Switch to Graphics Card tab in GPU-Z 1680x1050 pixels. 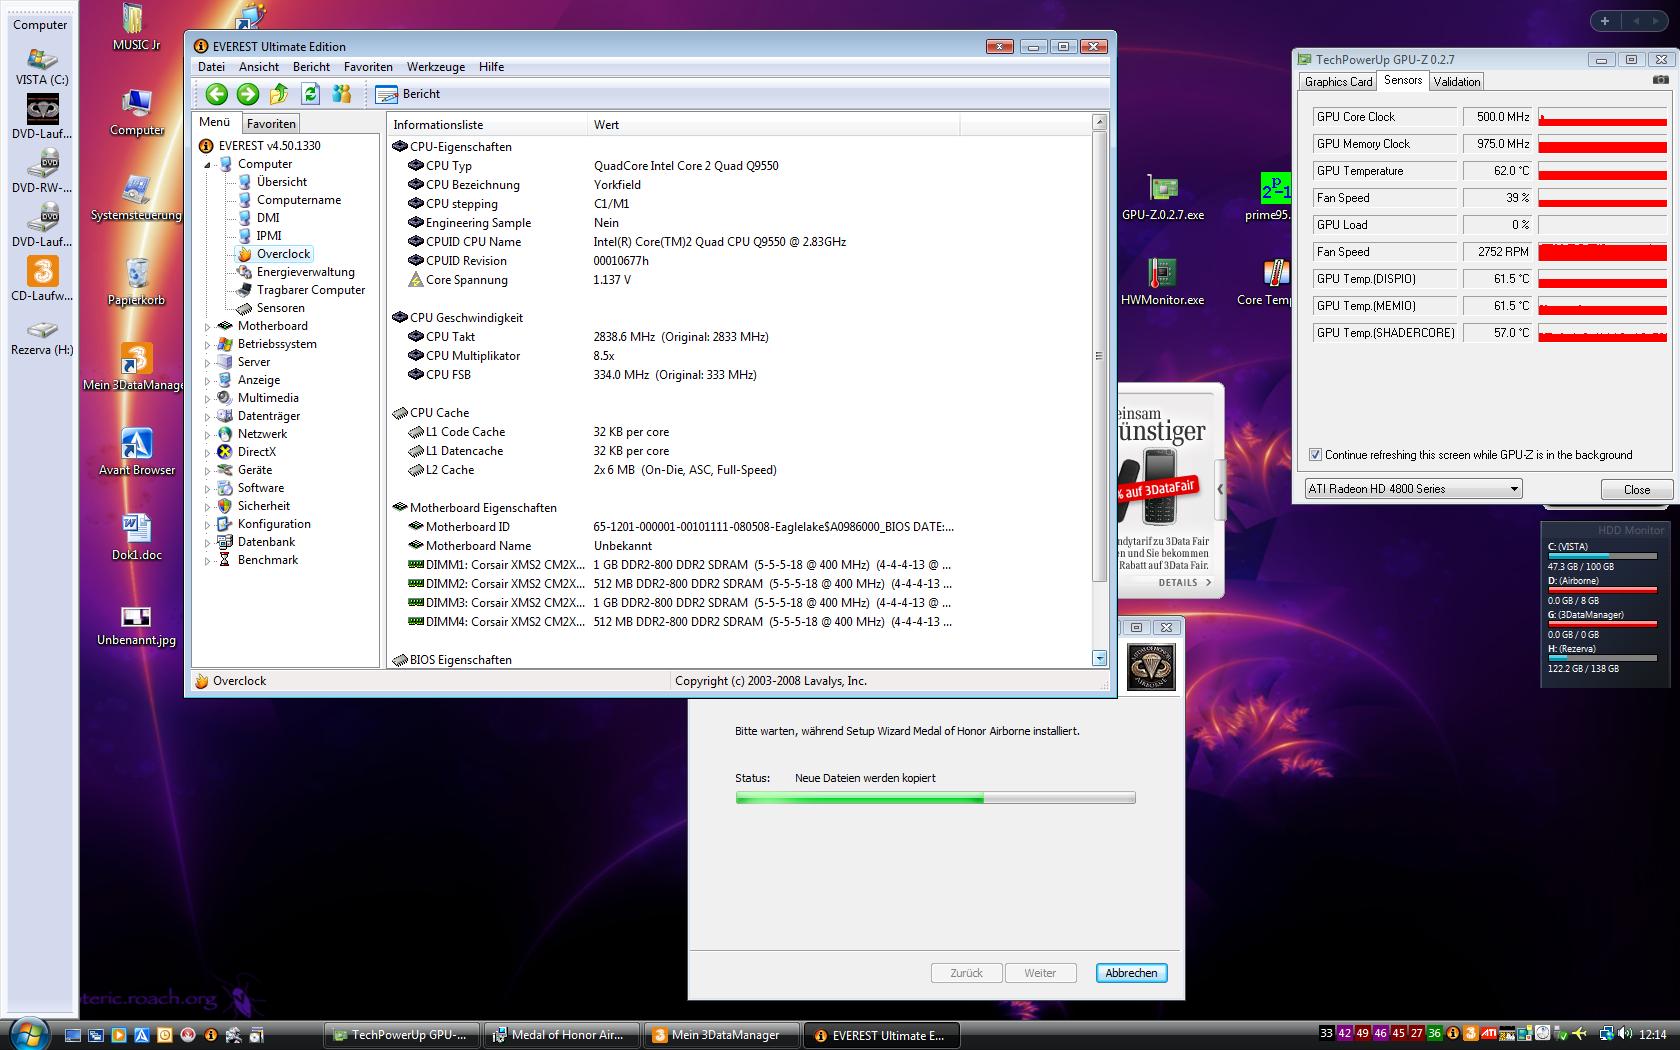coord(1338,82)
